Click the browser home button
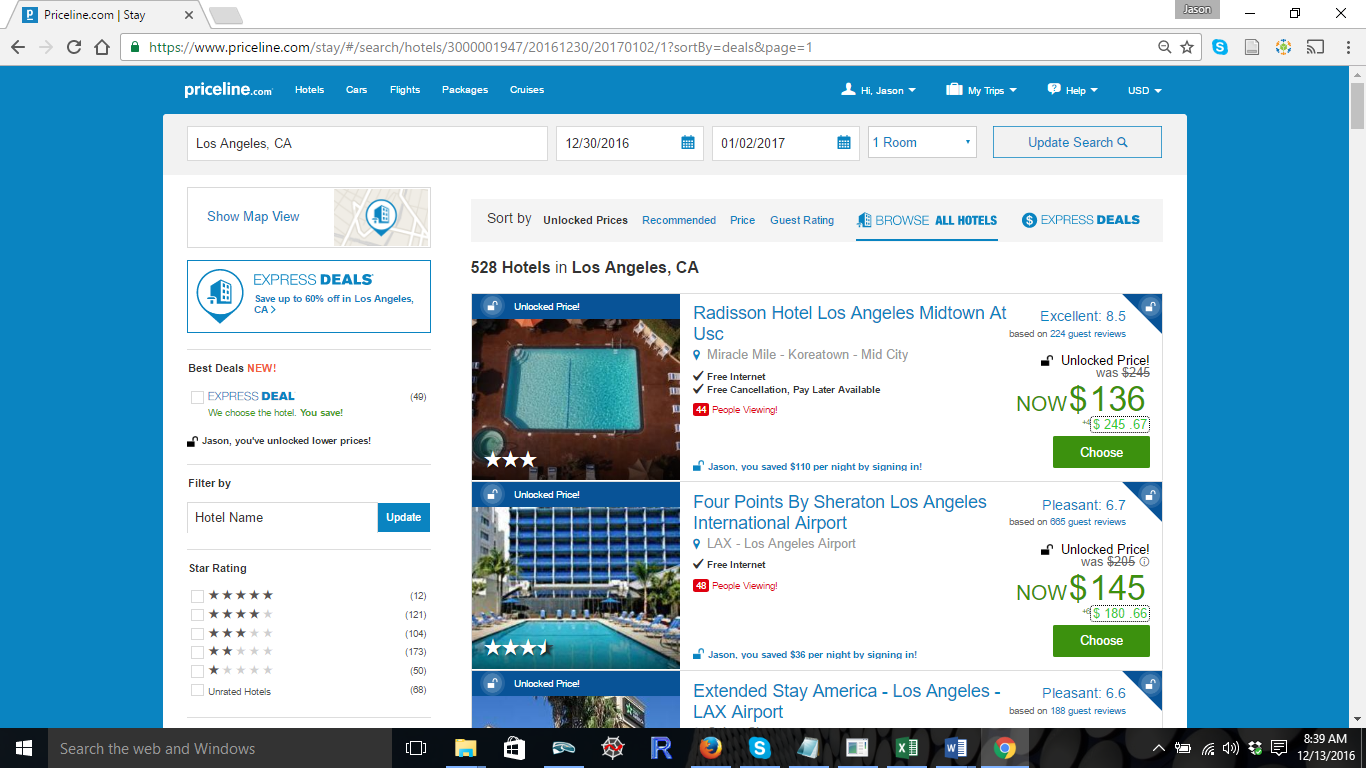Image resolution: width=1366 pixels, height=768 pixels. (101, 47)
